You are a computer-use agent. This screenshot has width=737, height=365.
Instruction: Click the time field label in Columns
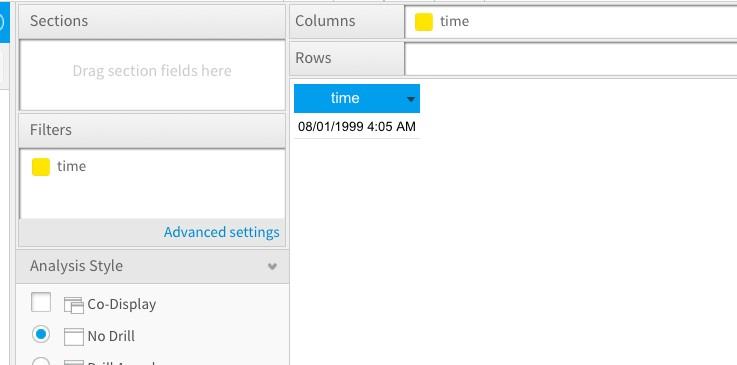455,21
